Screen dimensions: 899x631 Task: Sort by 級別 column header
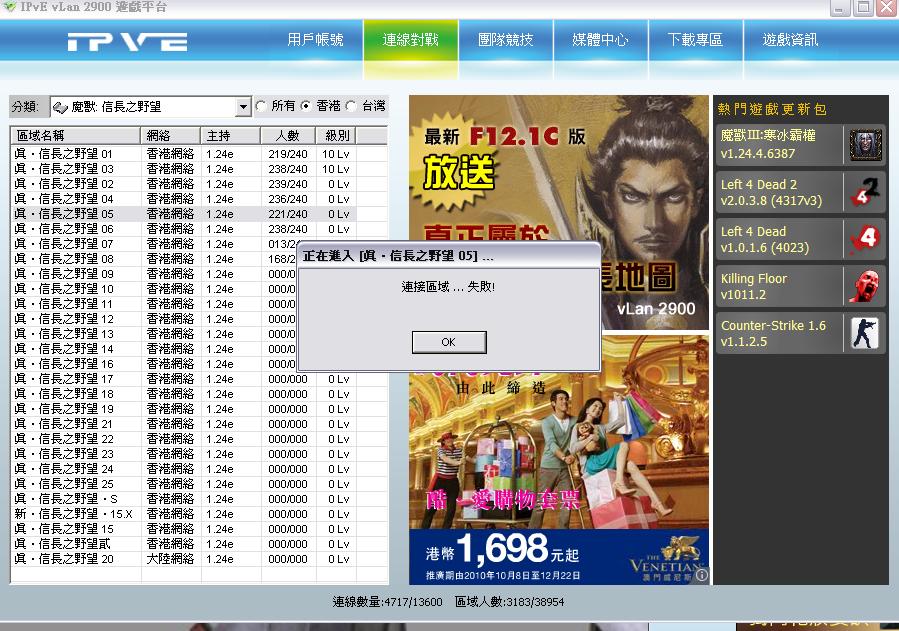(337, 136)
